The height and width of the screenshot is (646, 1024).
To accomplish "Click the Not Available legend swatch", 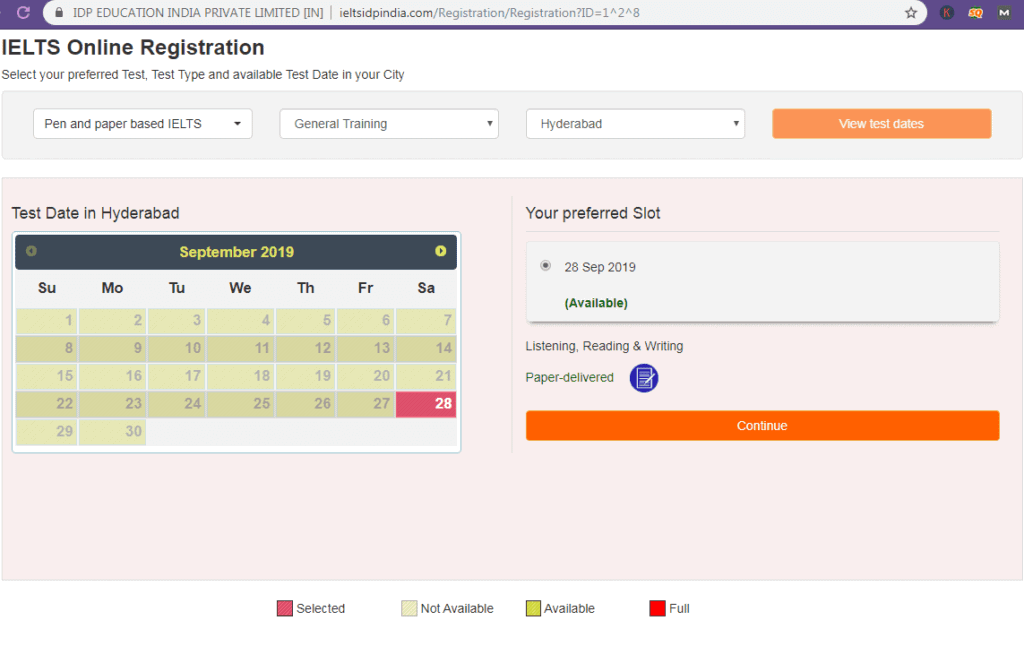I will pos(409,608).
